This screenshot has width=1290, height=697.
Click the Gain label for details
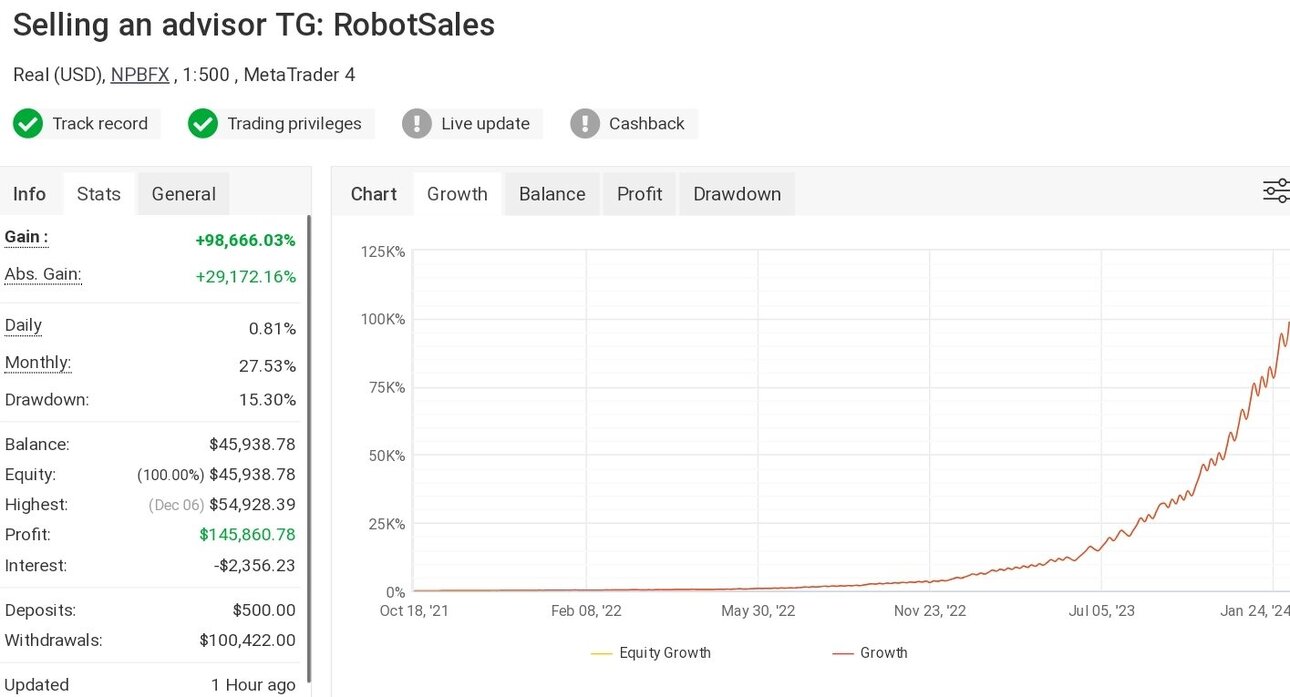(x=26, y=237)
